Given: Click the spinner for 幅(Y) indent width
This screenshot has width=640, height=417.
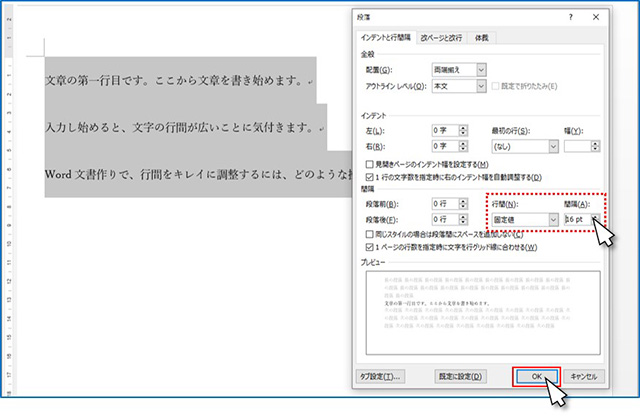Looking at the screenshot, I should pos(596,146).
